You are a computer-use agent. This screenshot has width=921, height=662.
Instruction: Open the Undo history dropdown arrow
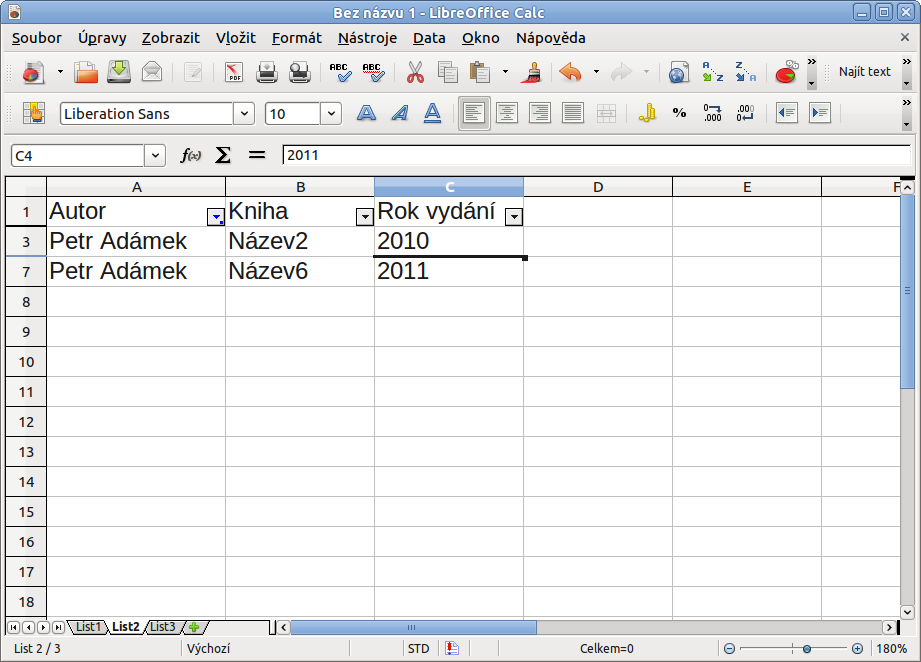(x=596, y=72)
